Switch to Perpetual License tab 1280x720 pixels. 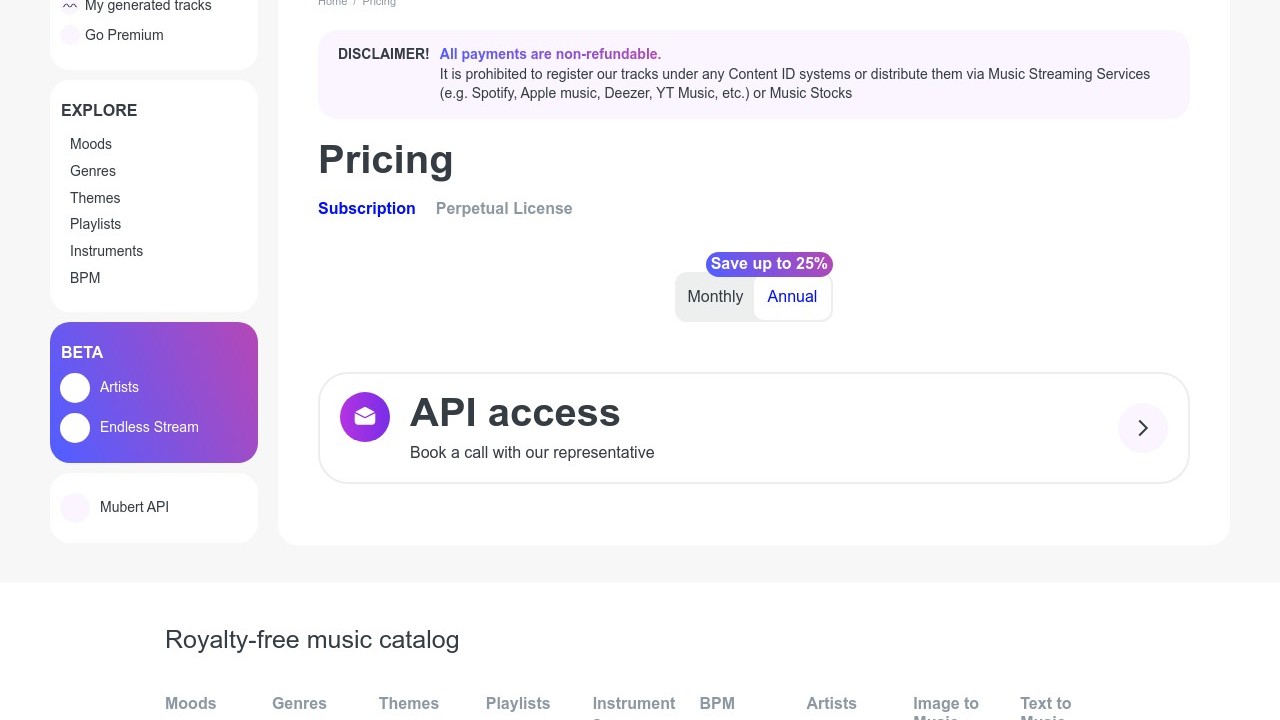(504, 208)
